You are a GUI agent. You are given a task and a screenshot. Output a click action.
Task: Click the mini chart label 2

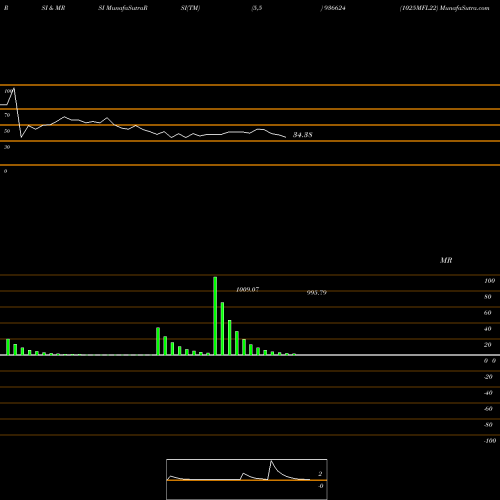[320, 474]
